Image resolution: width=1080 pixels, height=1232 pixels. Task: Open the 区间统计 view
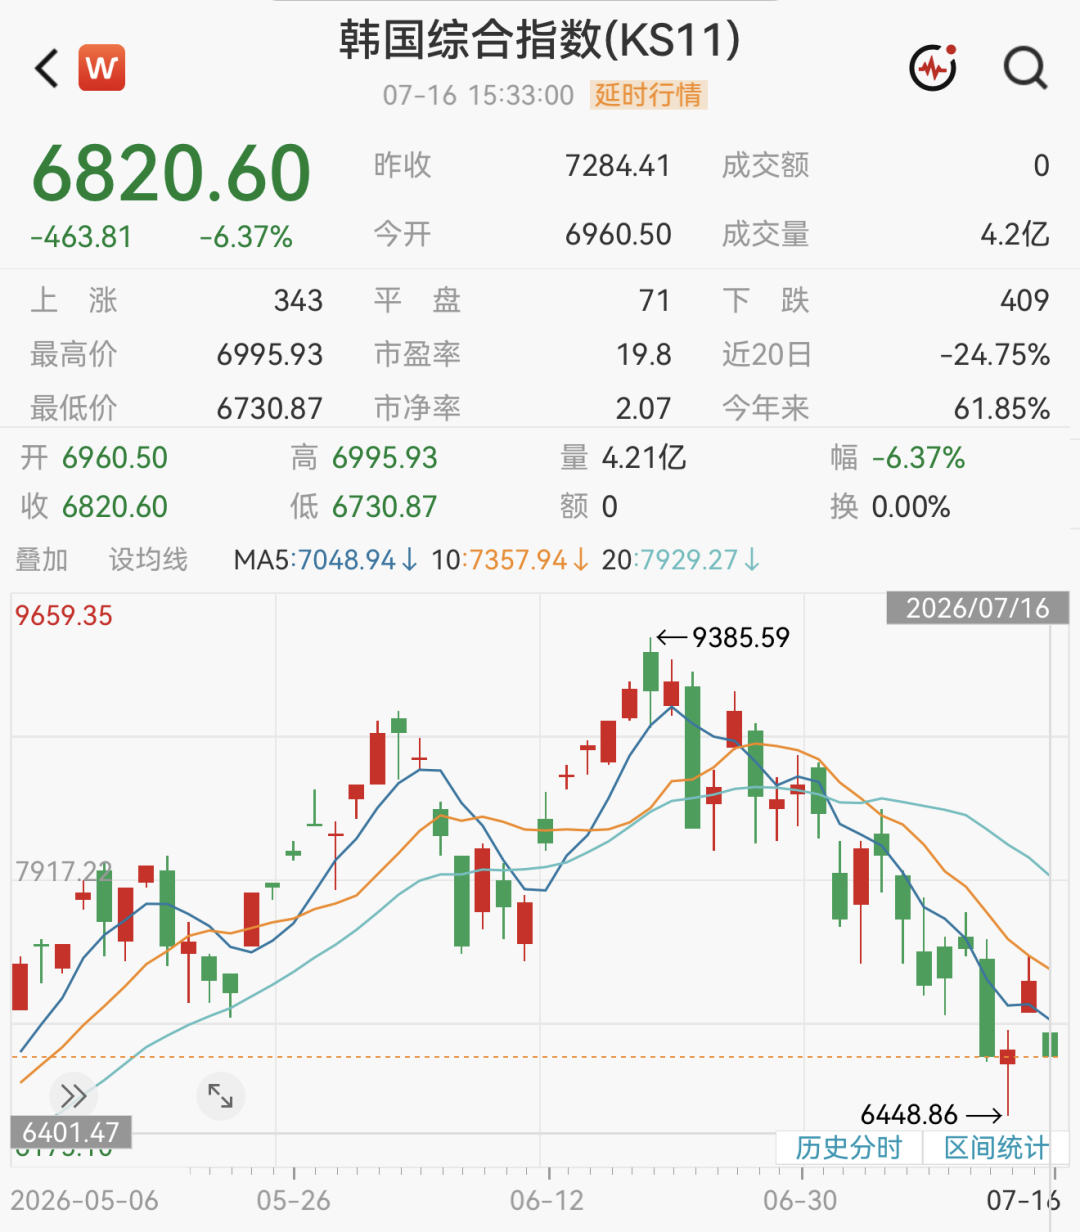[996, 1147]
